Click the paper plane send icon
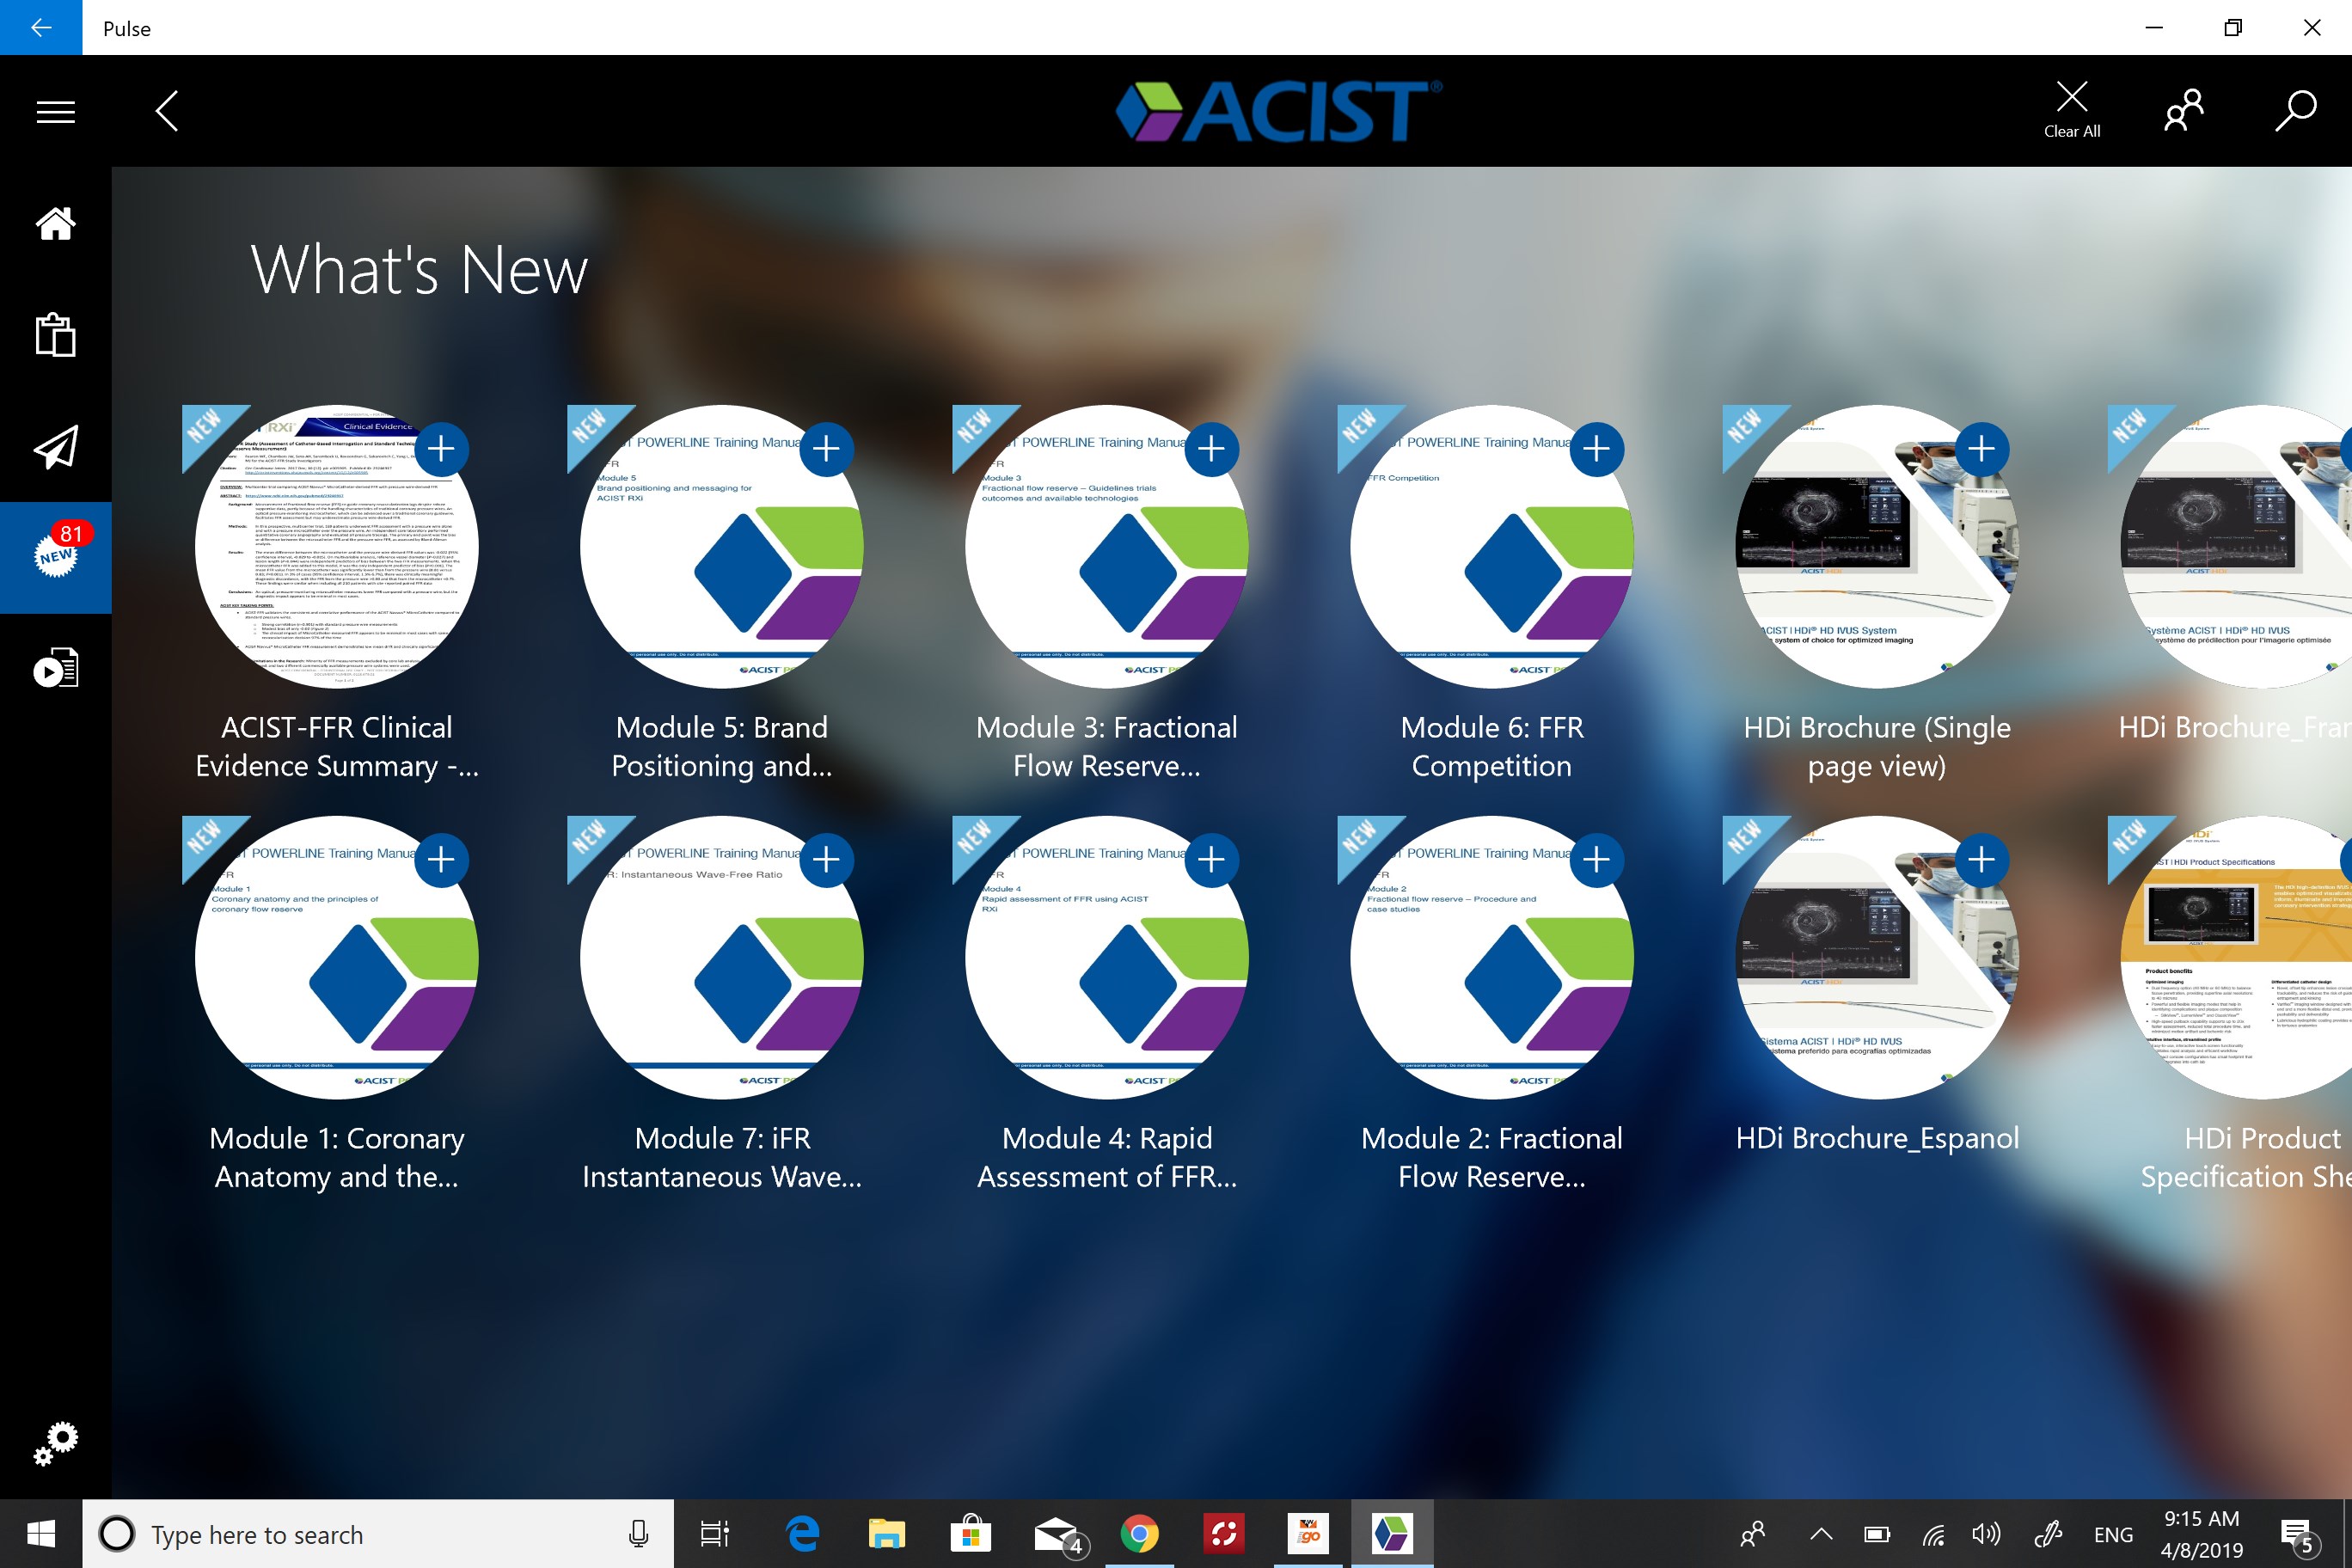Viewport: 2352px width, 1568px height. (x=56, y=447)
